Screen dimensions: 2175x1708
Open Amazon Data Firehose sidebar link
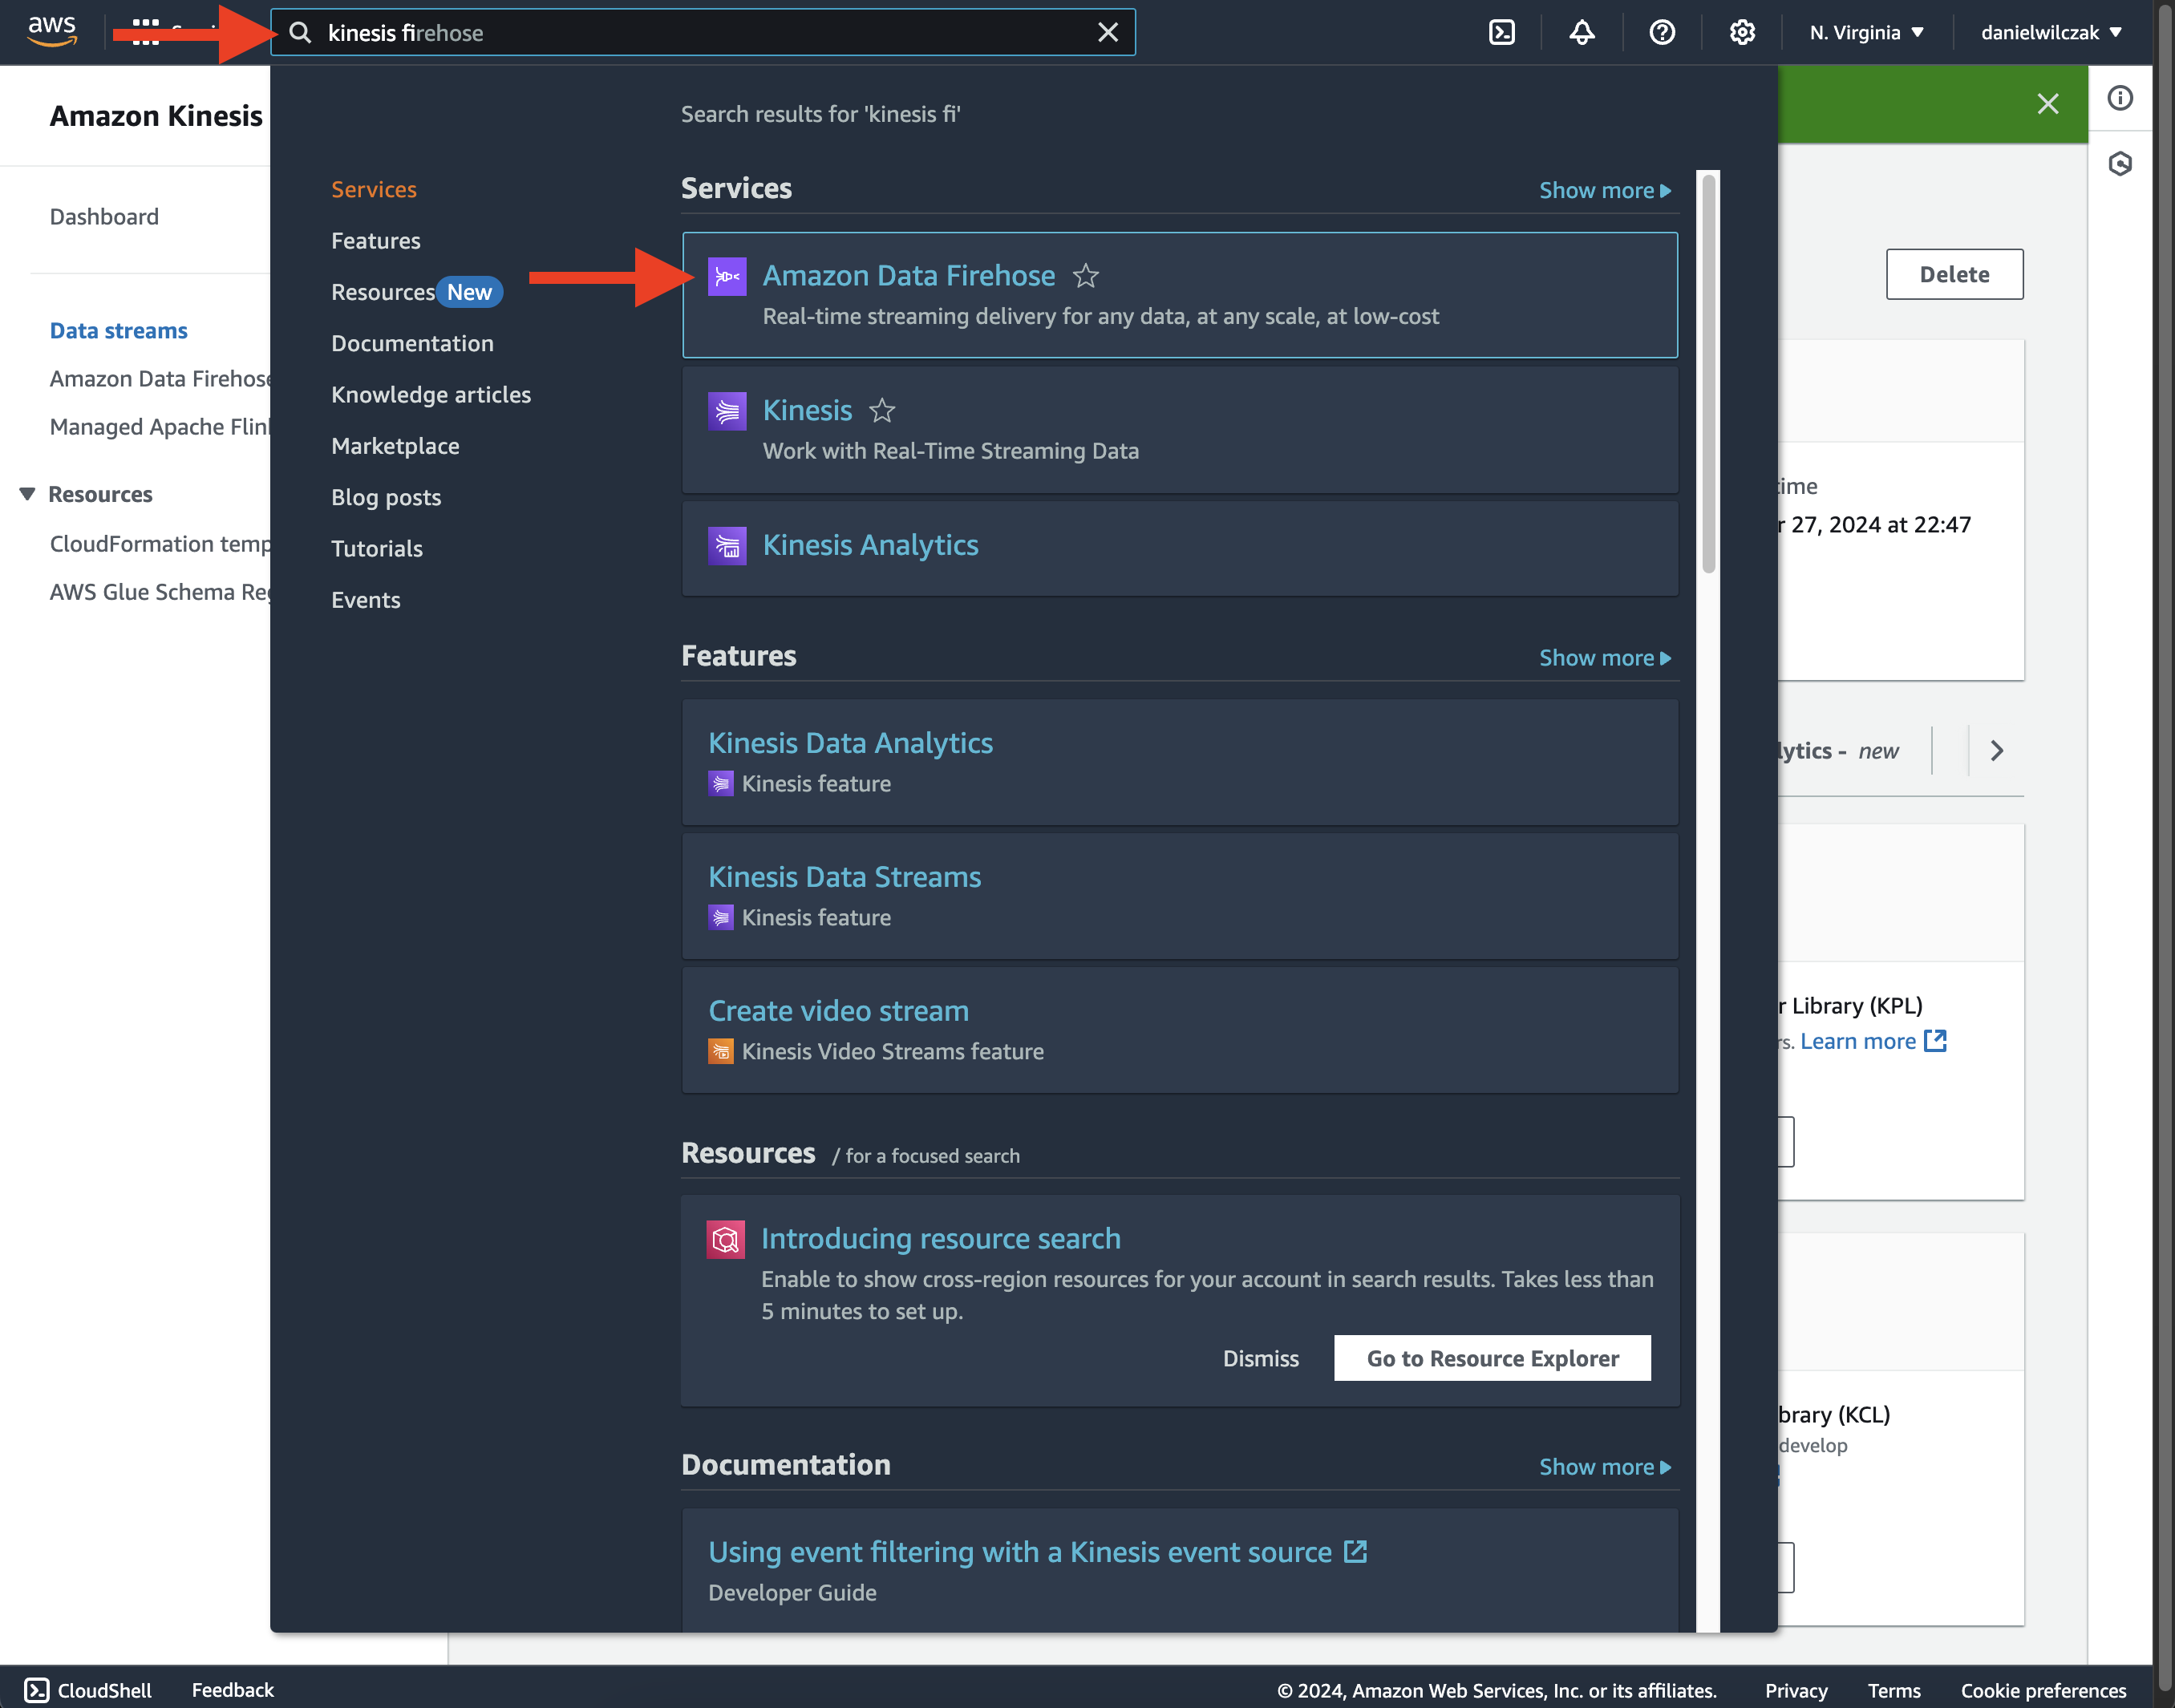coord(160,379)
